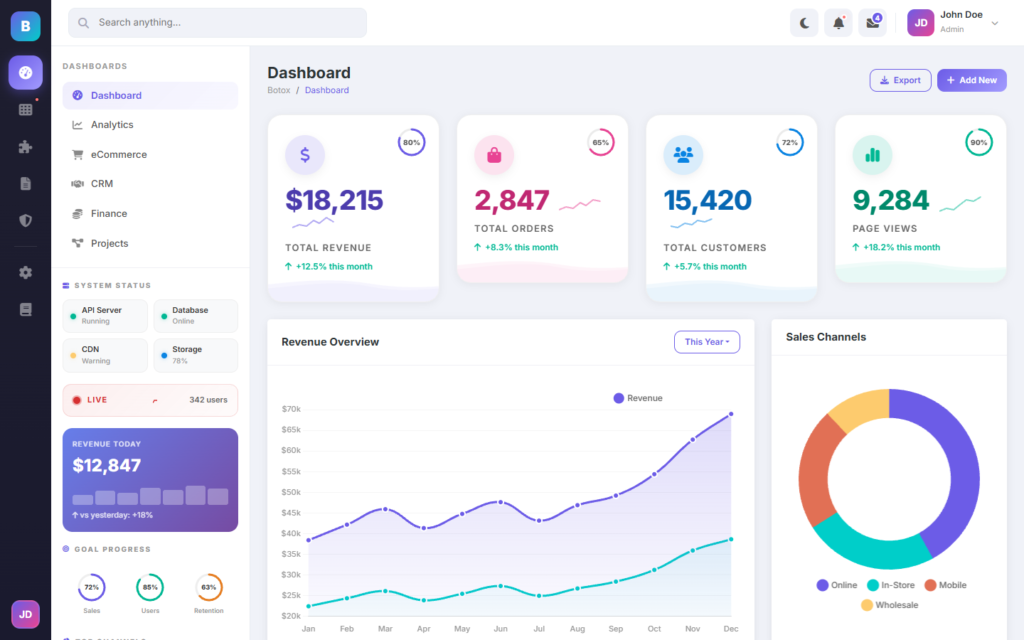Click the users icon on Total Customers card
This screenshot has width=1024, height=640.
pyautogui.click(x=683, y=155)
